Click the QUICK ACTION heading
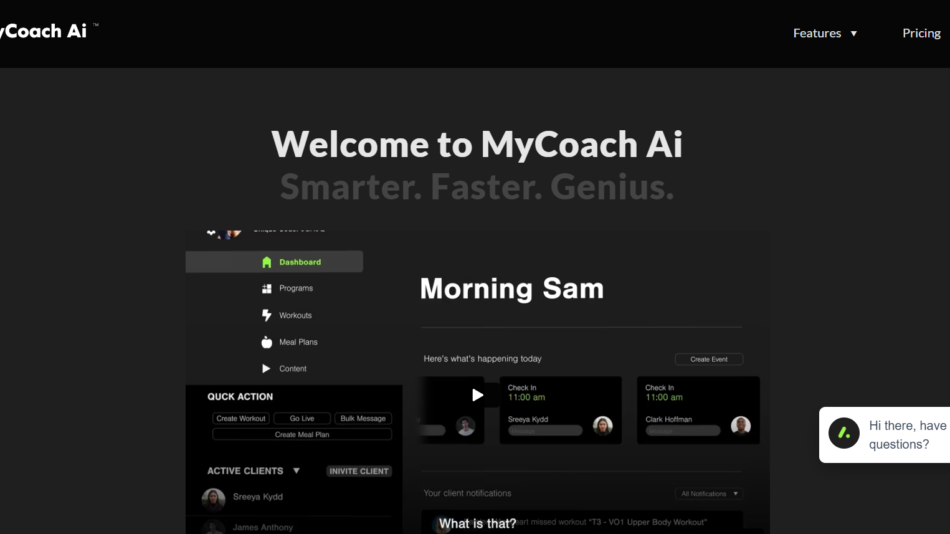 click(x=240, y=396)
